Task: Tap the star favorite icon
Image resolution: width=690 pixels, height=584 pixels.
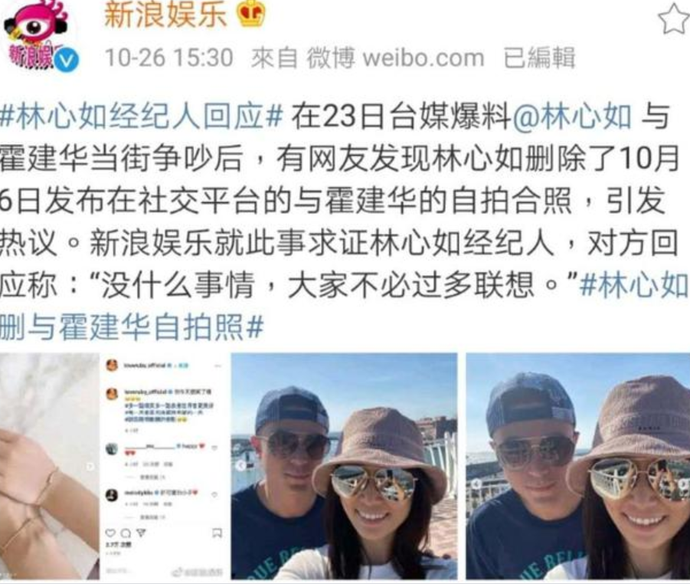Action: click(x=674, y=19)
